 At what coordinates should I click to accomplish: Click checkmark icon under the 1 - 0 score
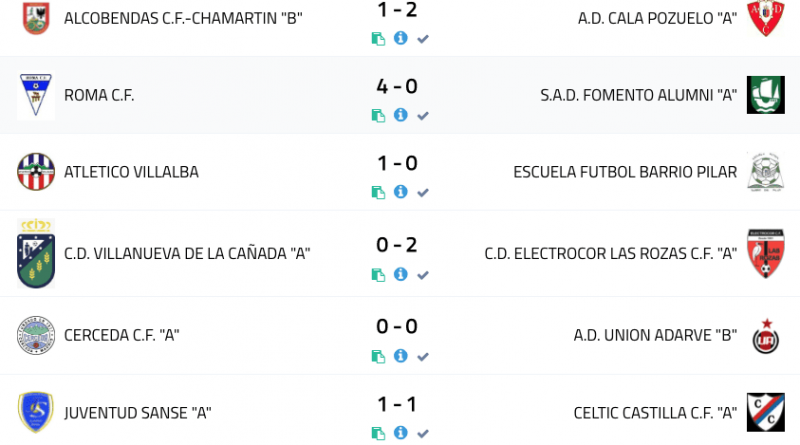pos(423,192)
